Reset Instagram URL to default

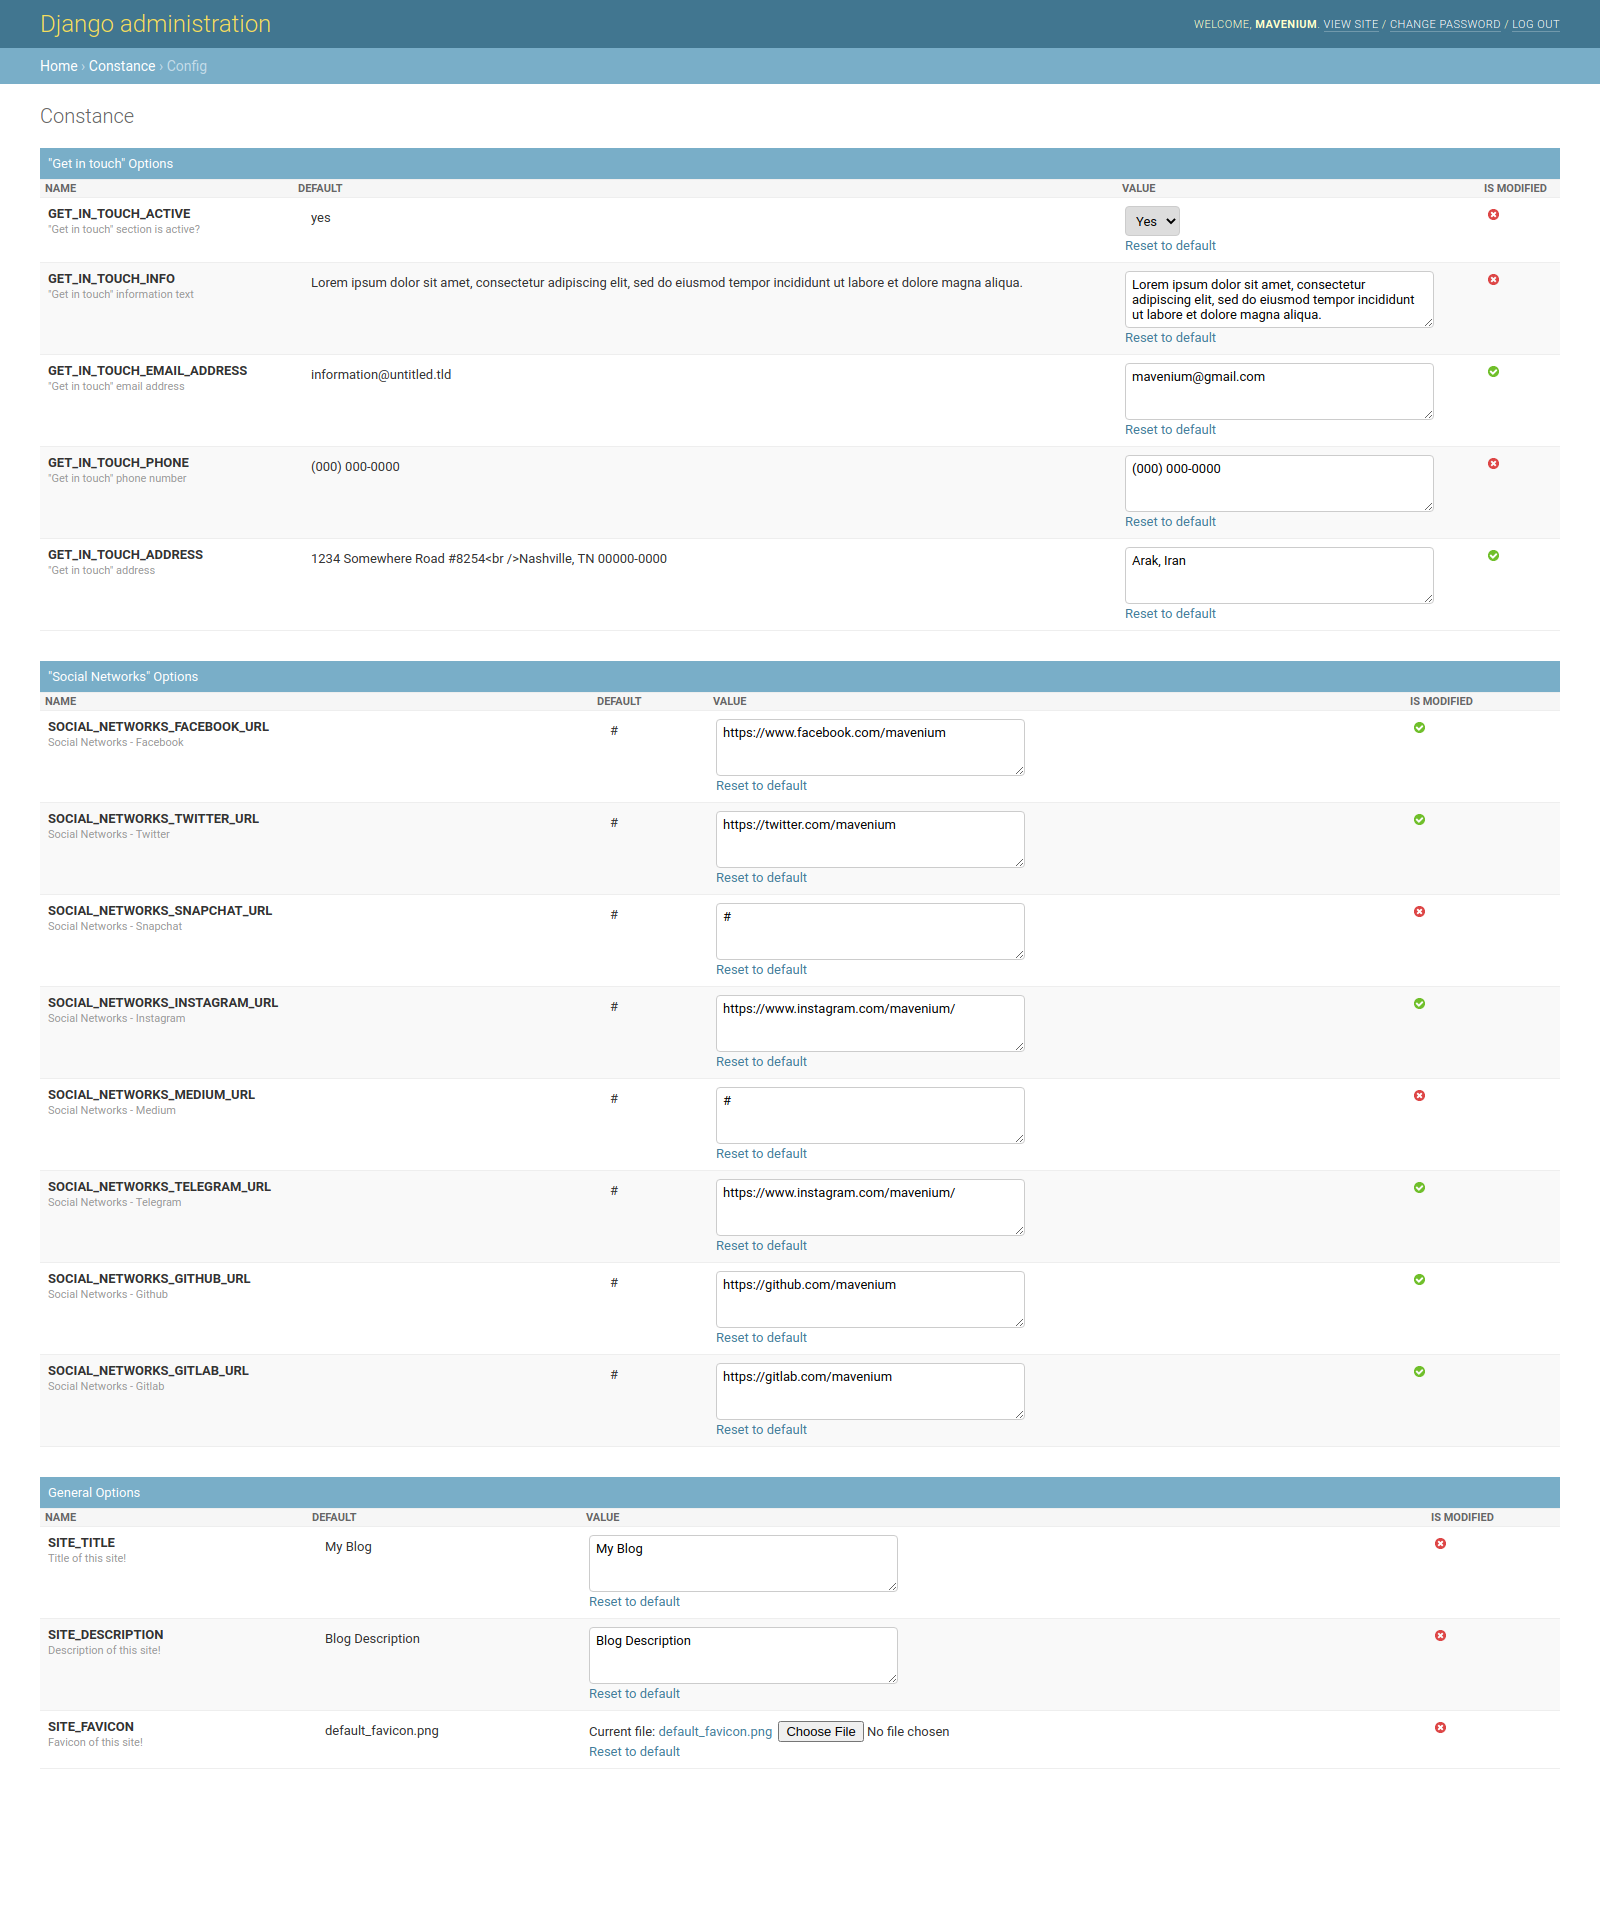coord(761,1062)
